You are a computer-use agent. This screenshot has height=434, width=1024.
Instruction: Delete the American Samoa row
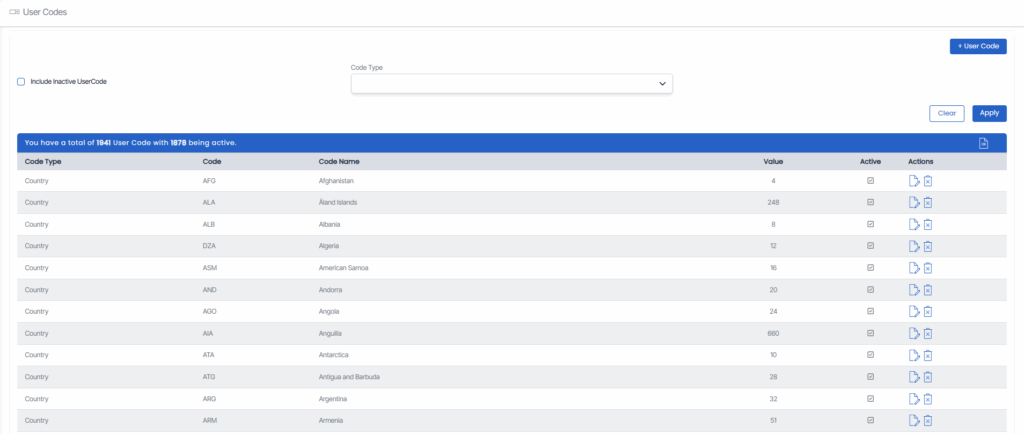click(x=928, y=268)
